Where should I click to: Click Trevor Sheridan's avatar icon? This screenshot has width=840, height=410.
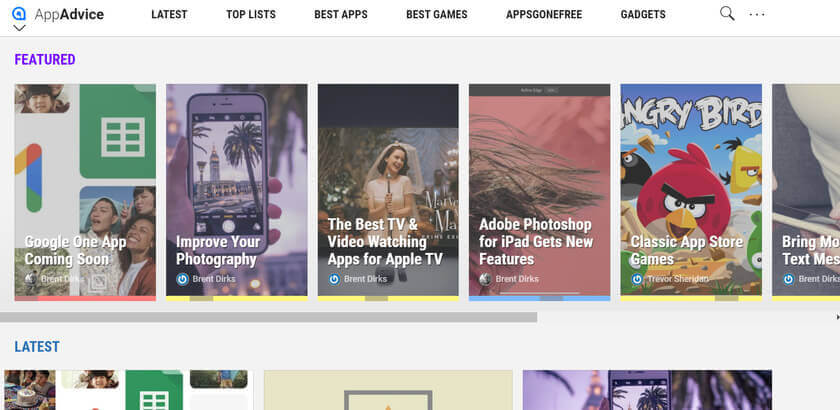pyautogui.click(x=637, y=279)
